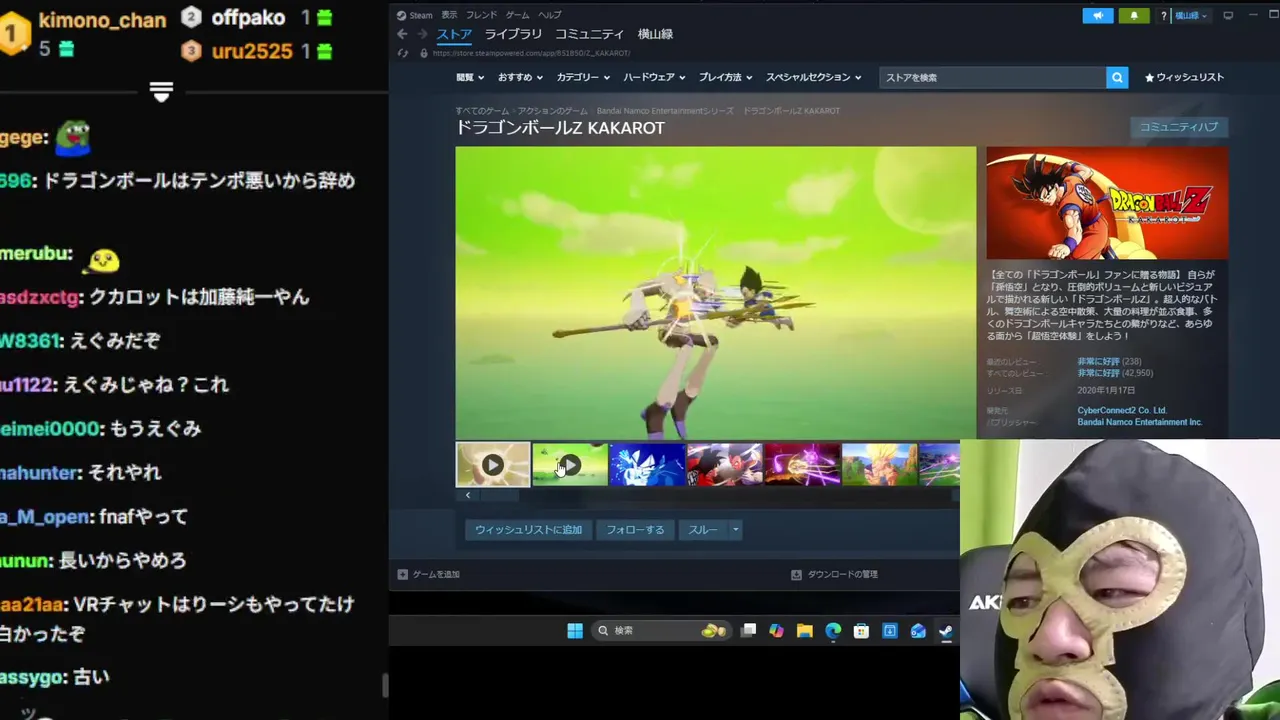Click the Steam icon on the taskbar
Screen dimensions: 1280x720
(945, 631)
